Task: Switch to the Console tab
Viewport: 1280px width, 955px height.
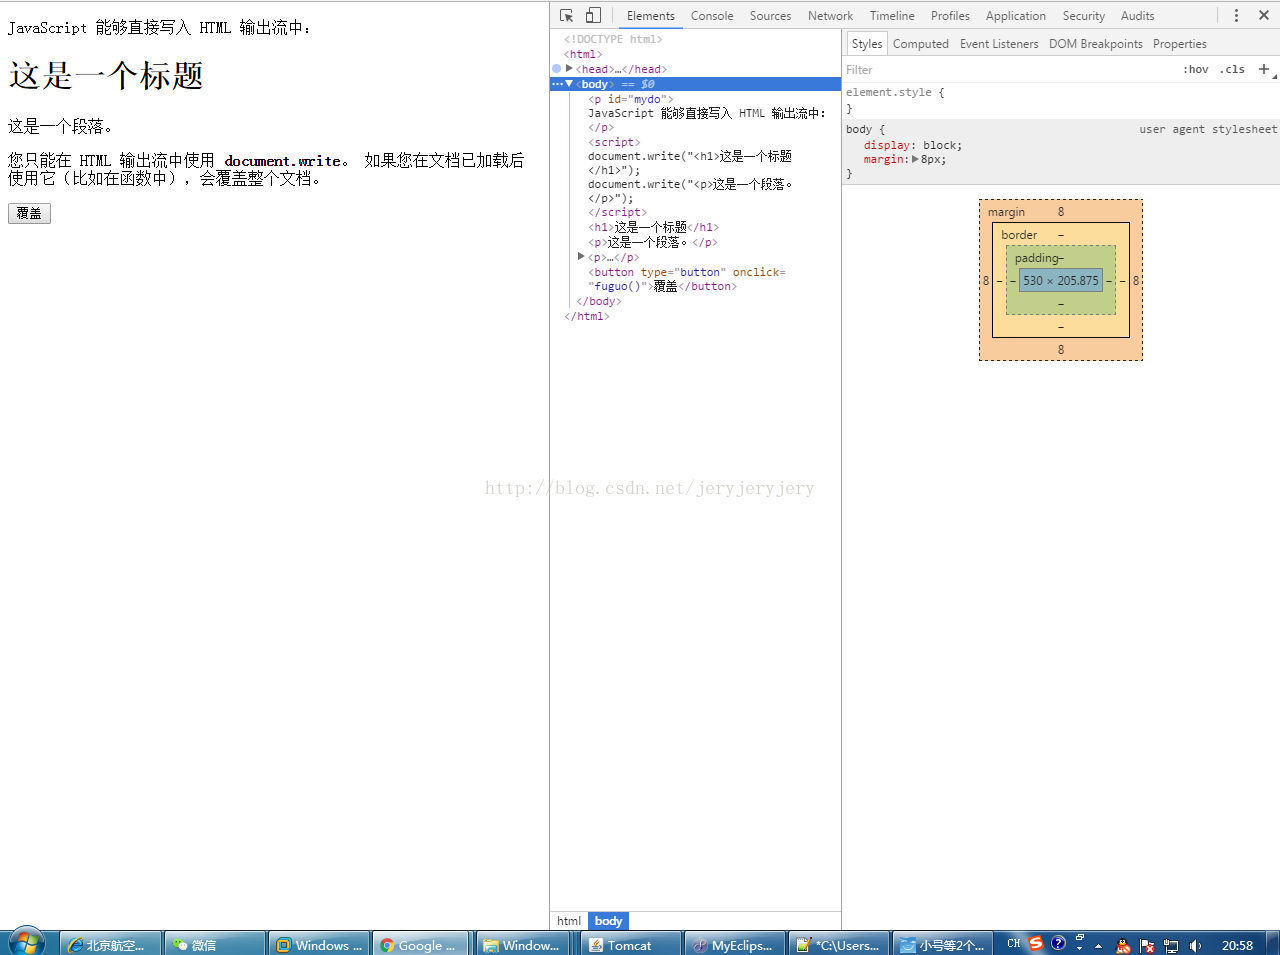Action: pos(712,16)
